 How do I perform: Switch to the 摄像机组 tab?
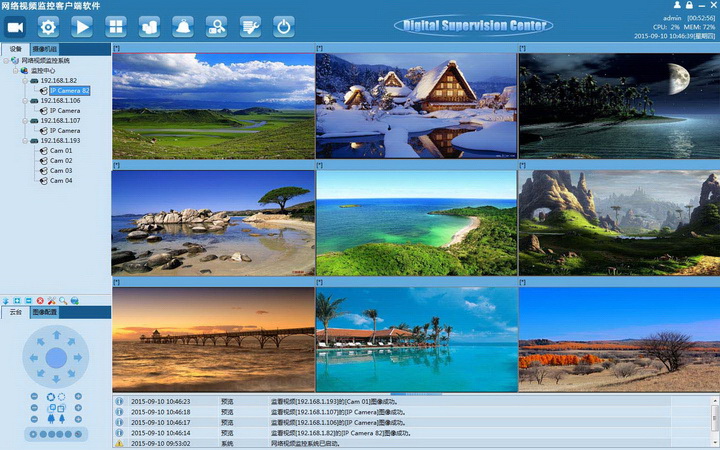point(45,49)
